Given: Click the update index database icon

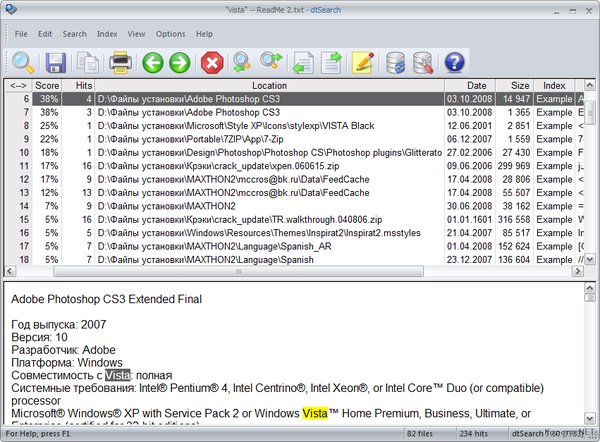Looking at the screenshot, I should (x=395, y=63).
